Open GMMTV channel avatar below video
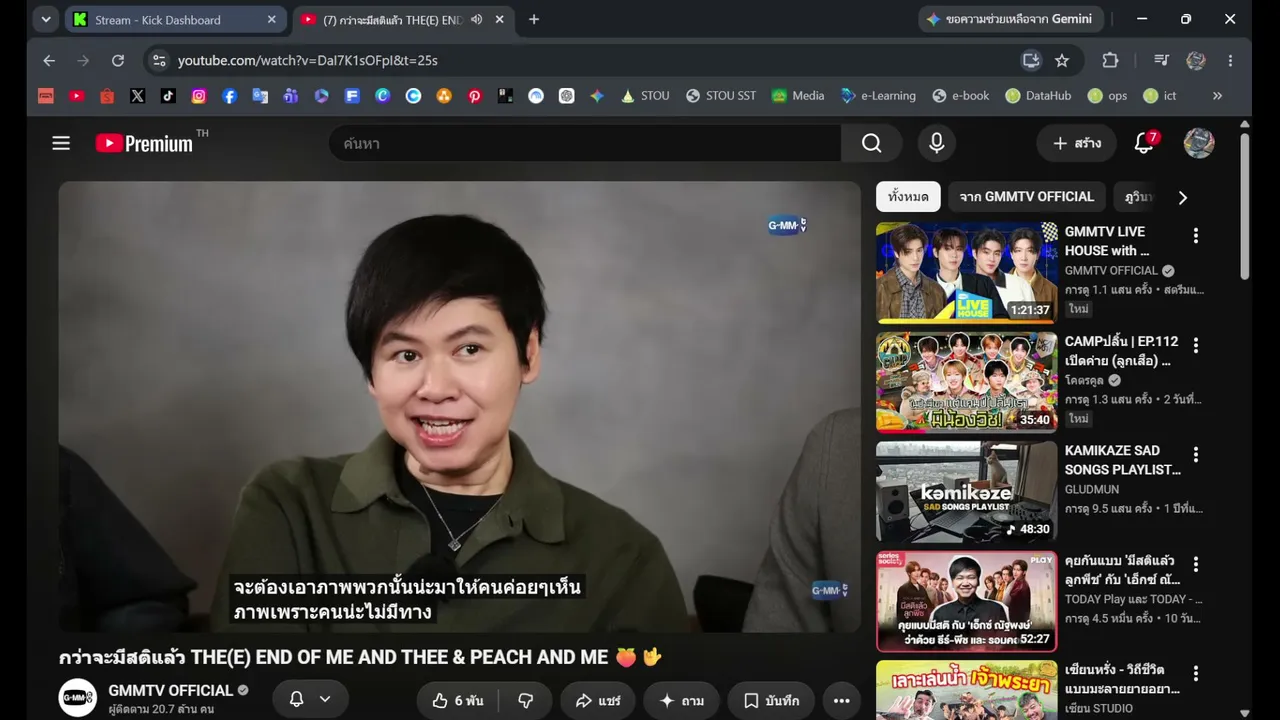The height and width of the screenshot is (720, 1280). 77,697
